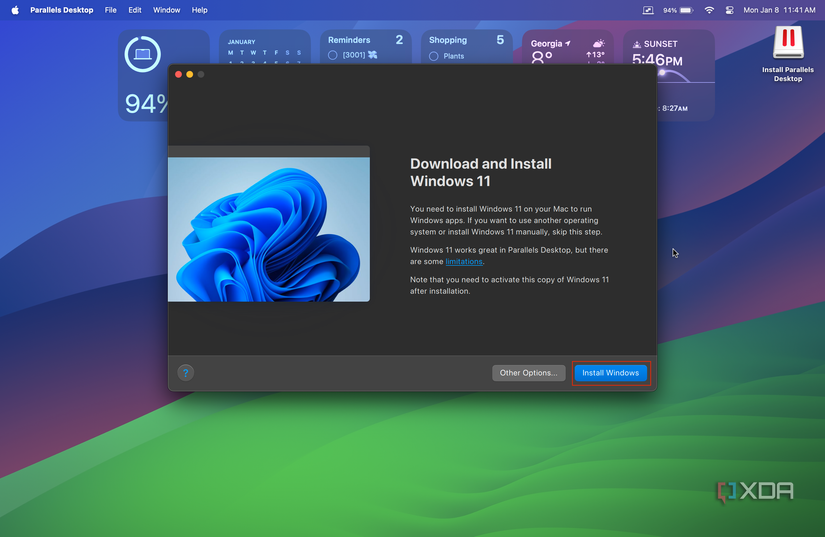
Task: Click the battery status icon
Action: [x=687, y=10]
